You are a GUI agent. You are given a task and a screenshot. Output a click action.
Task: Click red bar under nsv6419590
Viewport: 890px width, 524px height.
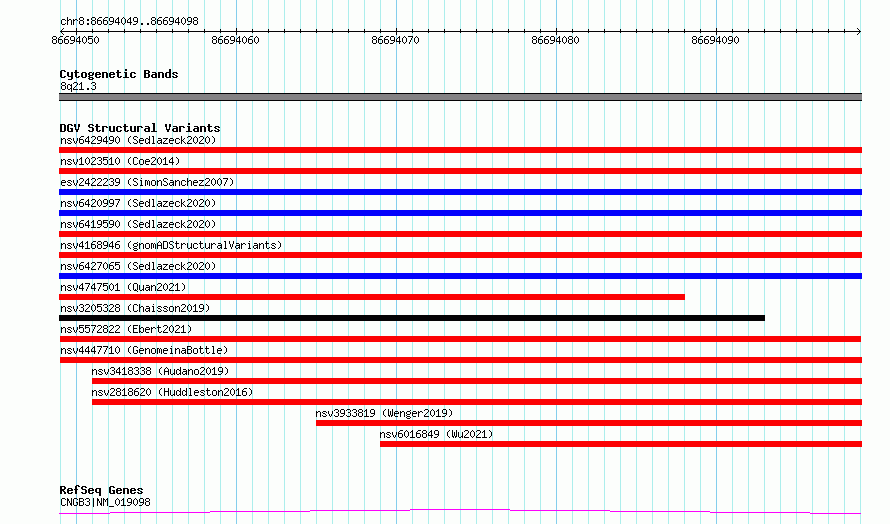point(460,234)
